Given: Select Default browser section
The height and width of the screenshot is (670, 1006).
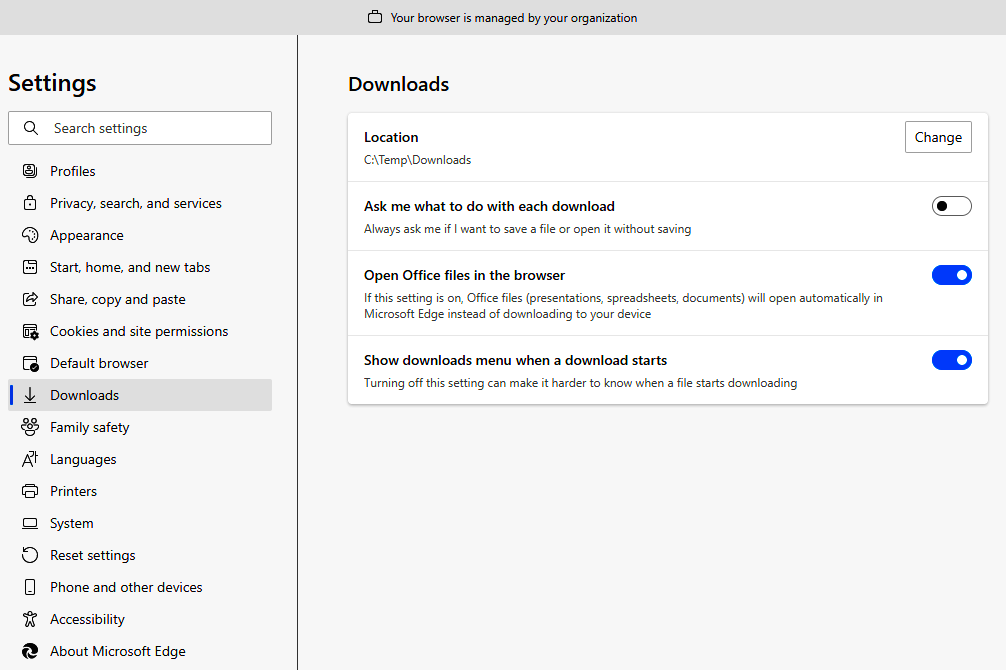Looking at the screenshot, I should (140, 363).
